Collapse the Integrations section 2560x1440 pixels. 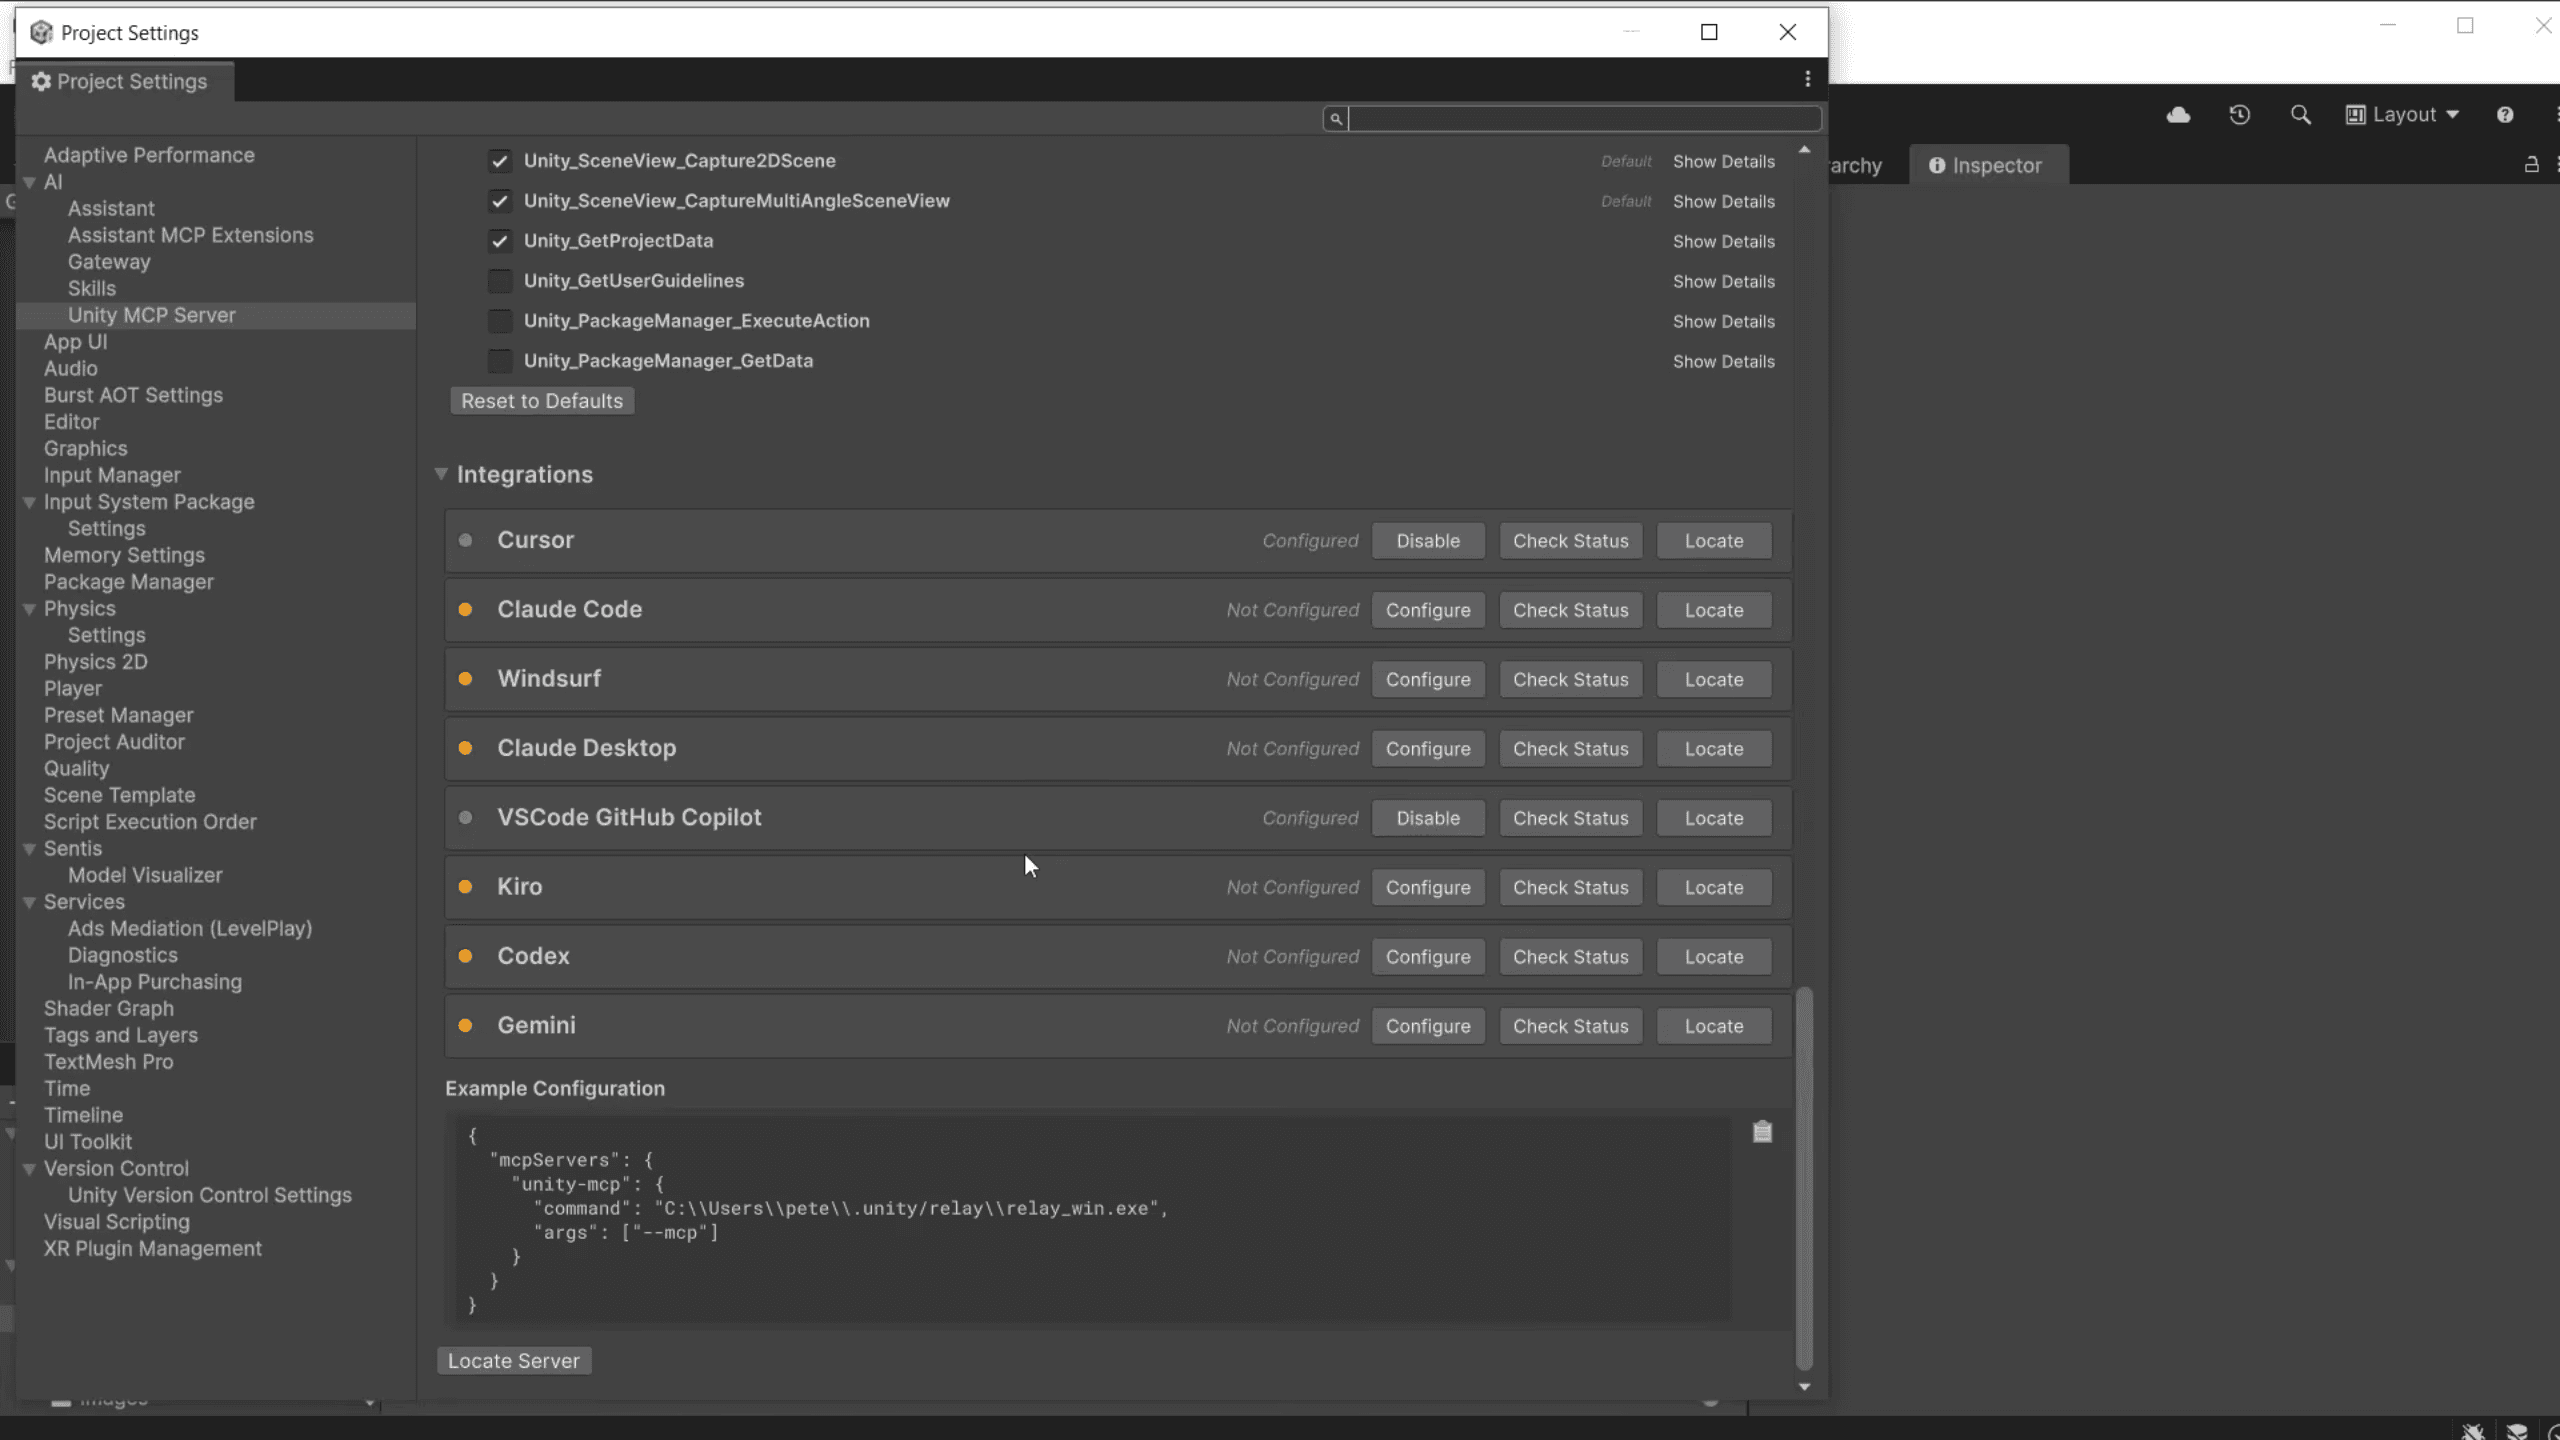click(441, 474)
